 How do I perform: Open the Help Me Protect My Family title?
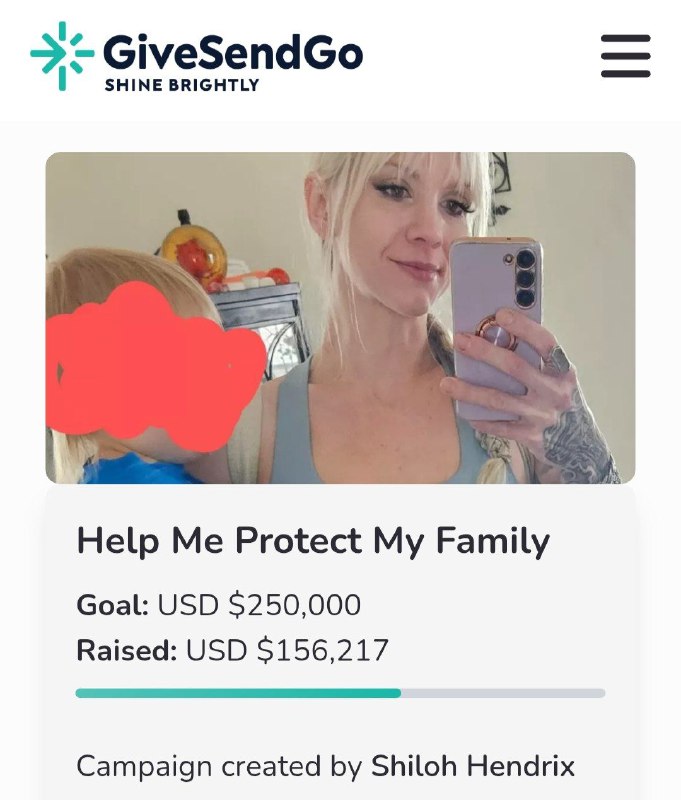(313, 541)
